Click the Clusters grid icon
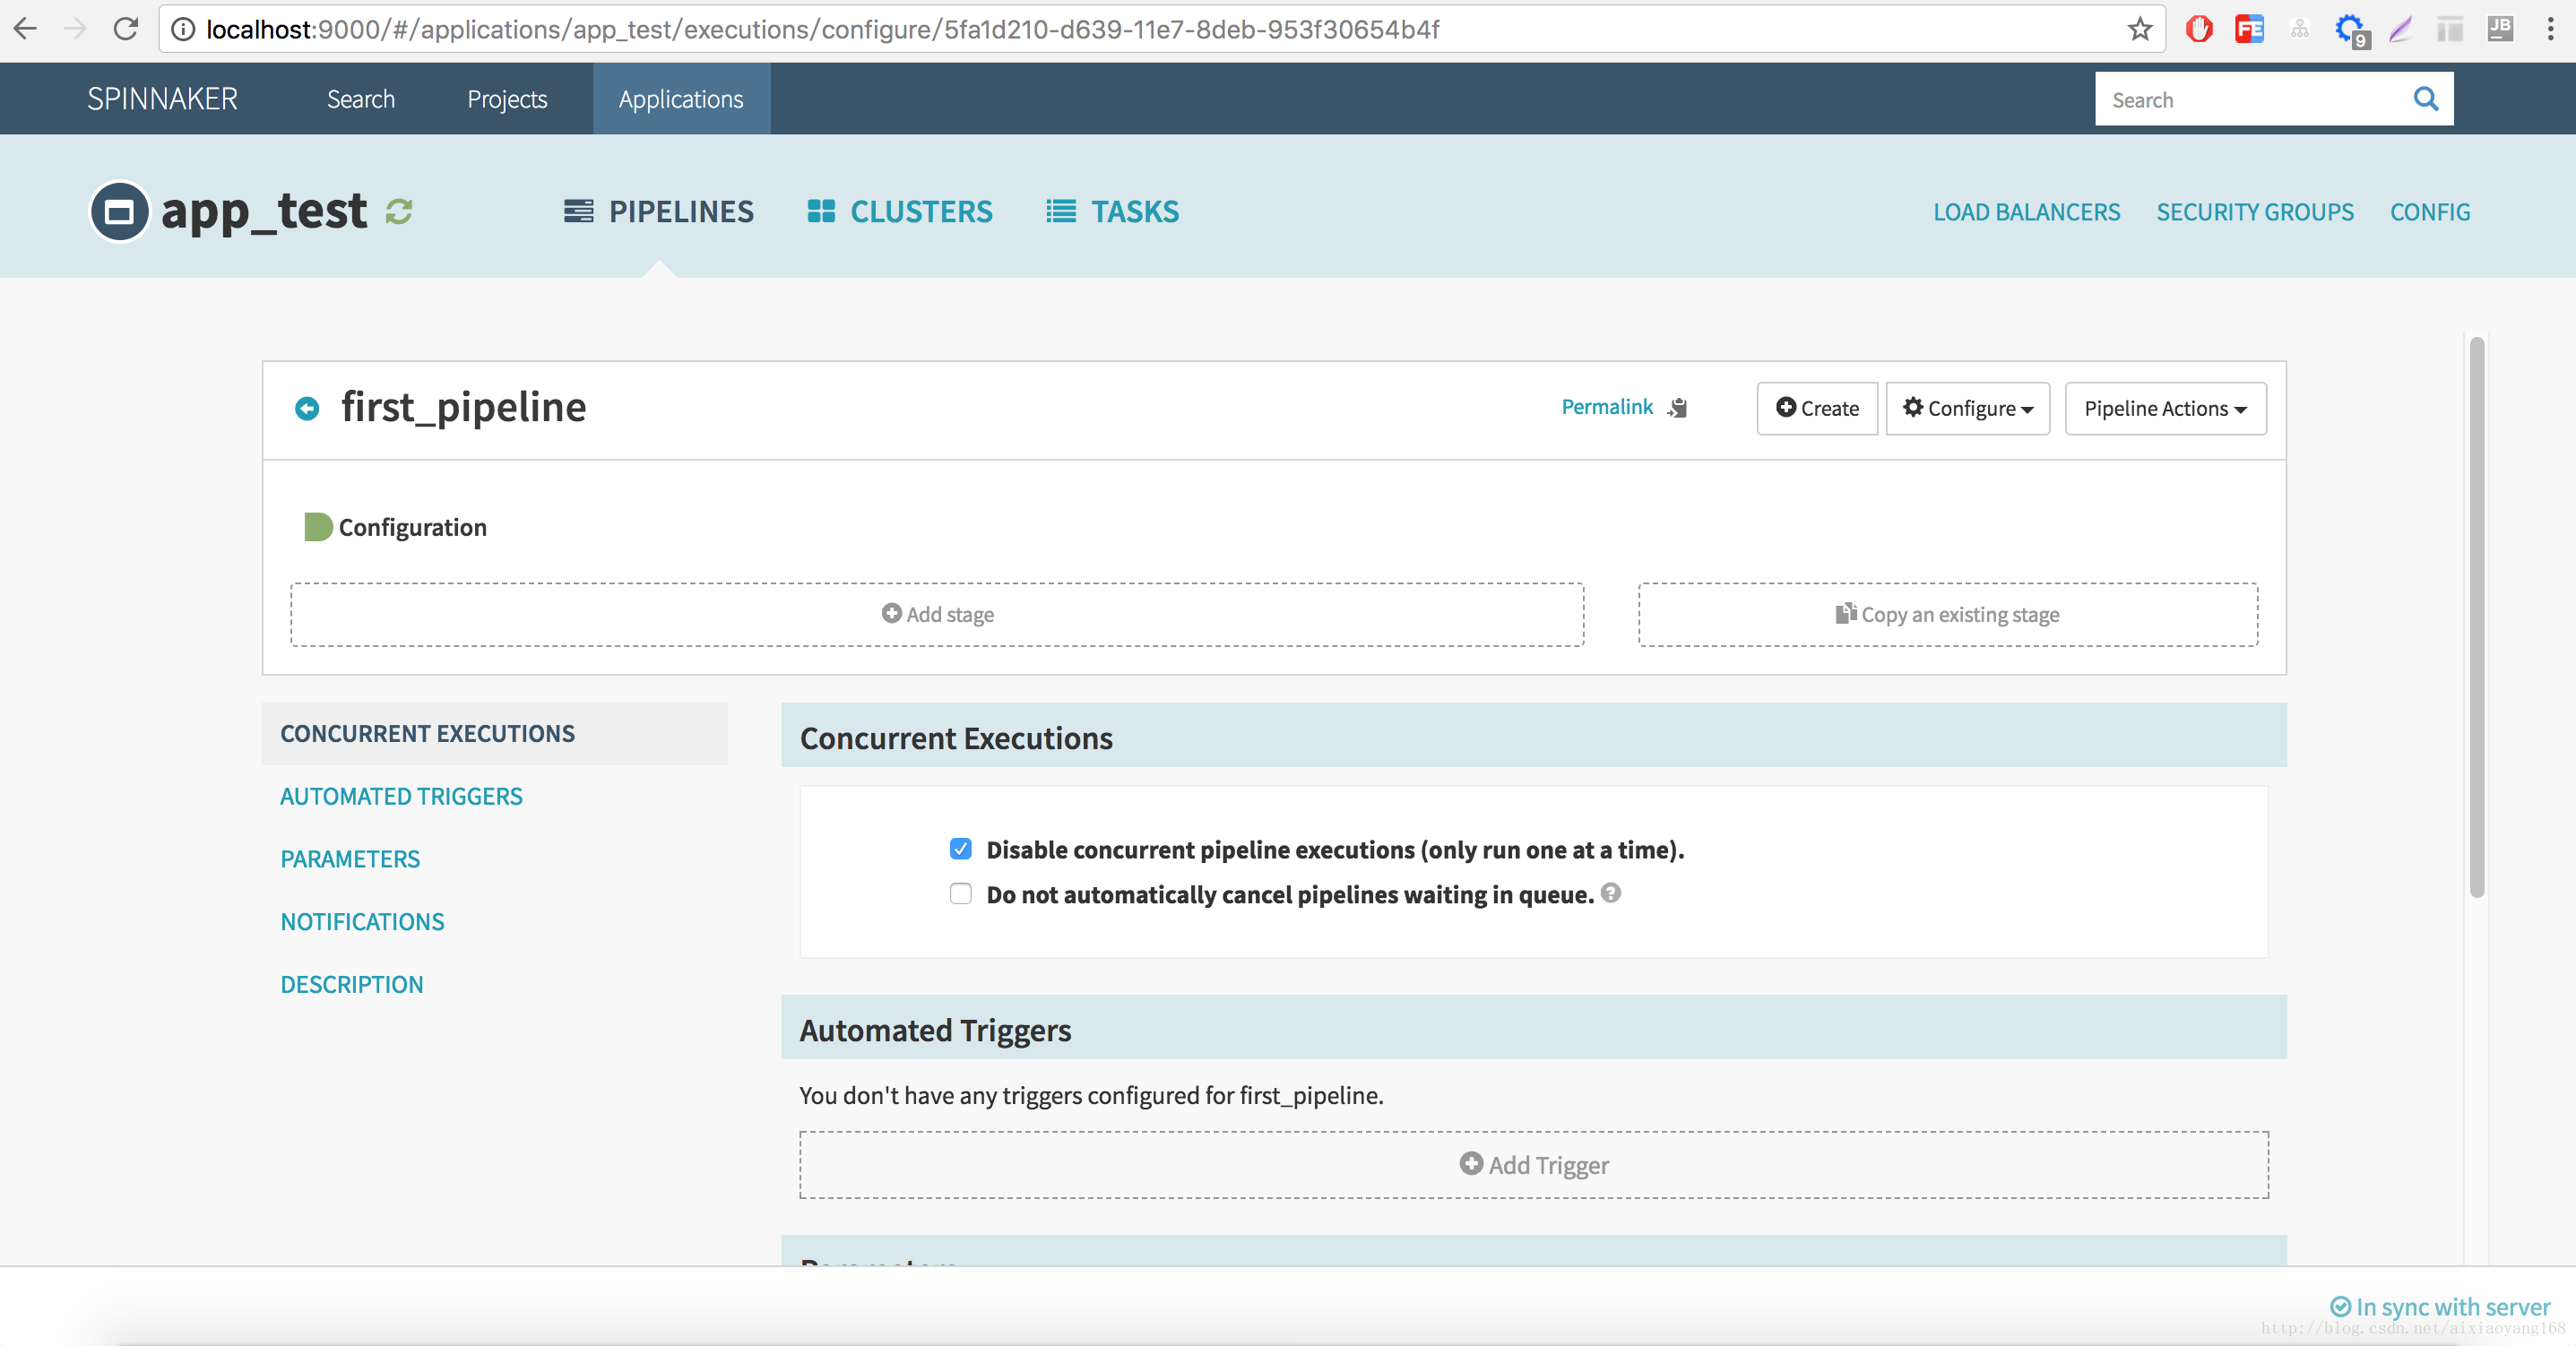Screen dimensions: 2576x1346 point(819,210)
